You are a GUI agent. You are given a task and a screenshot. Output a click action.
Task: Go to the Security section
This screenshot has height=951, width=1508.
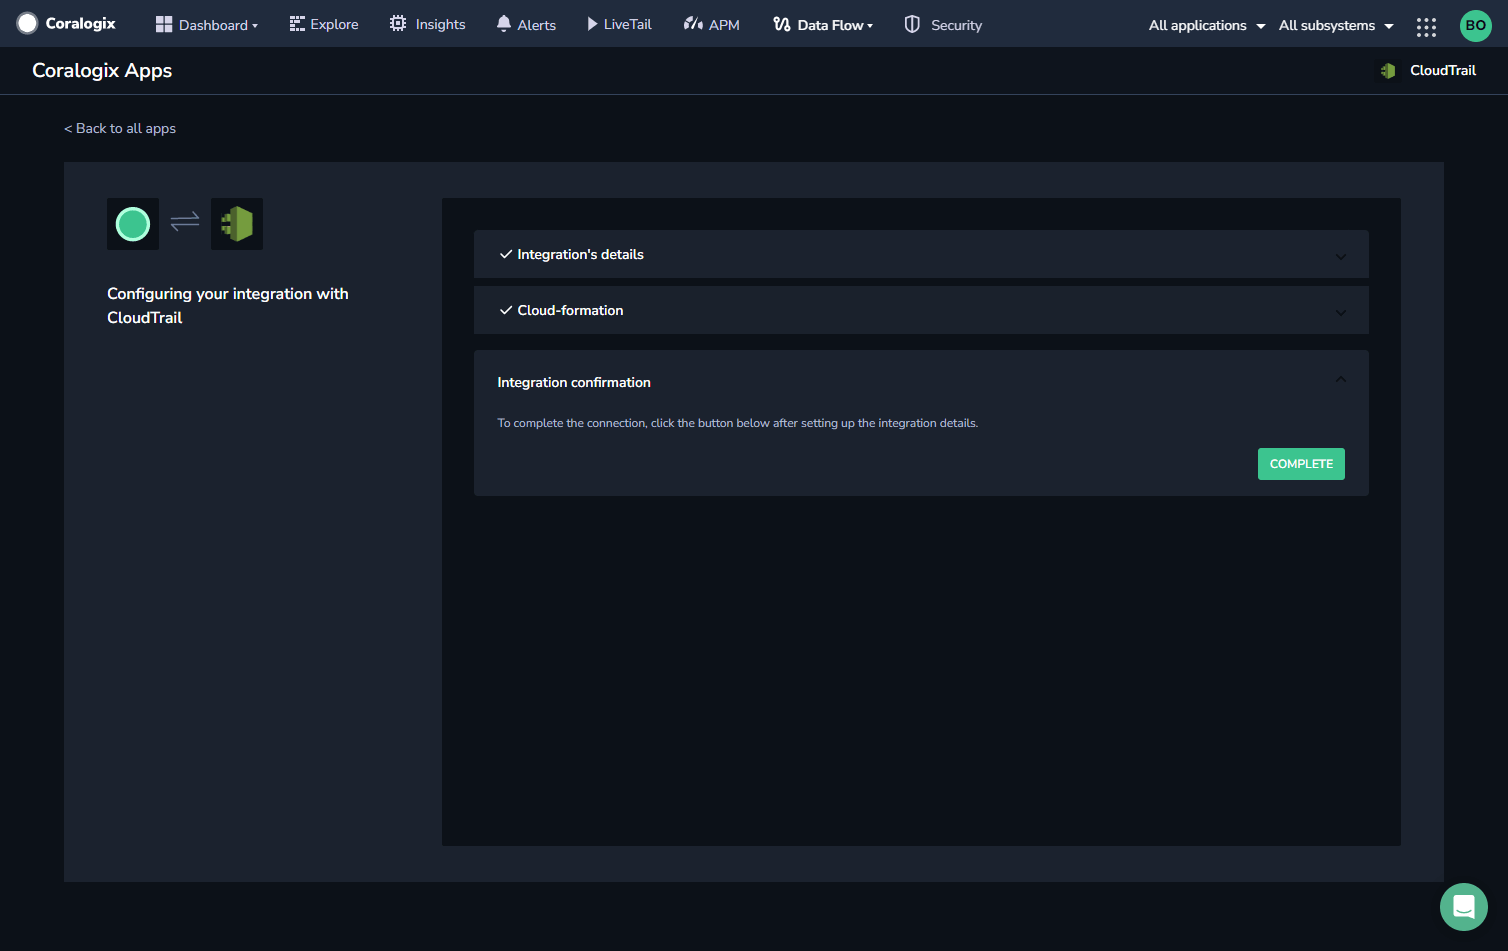tap(943, 24)
